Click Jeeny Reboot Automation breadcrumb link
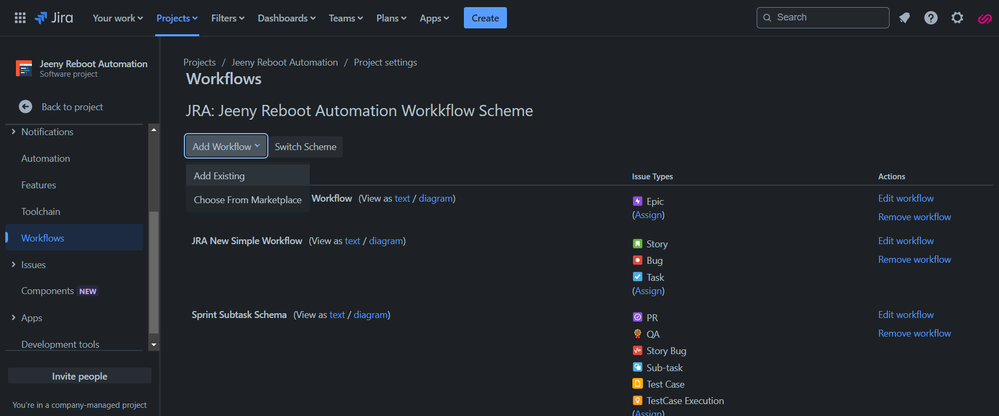The width and height of the screenshot is (999, 416). point(285,62)
